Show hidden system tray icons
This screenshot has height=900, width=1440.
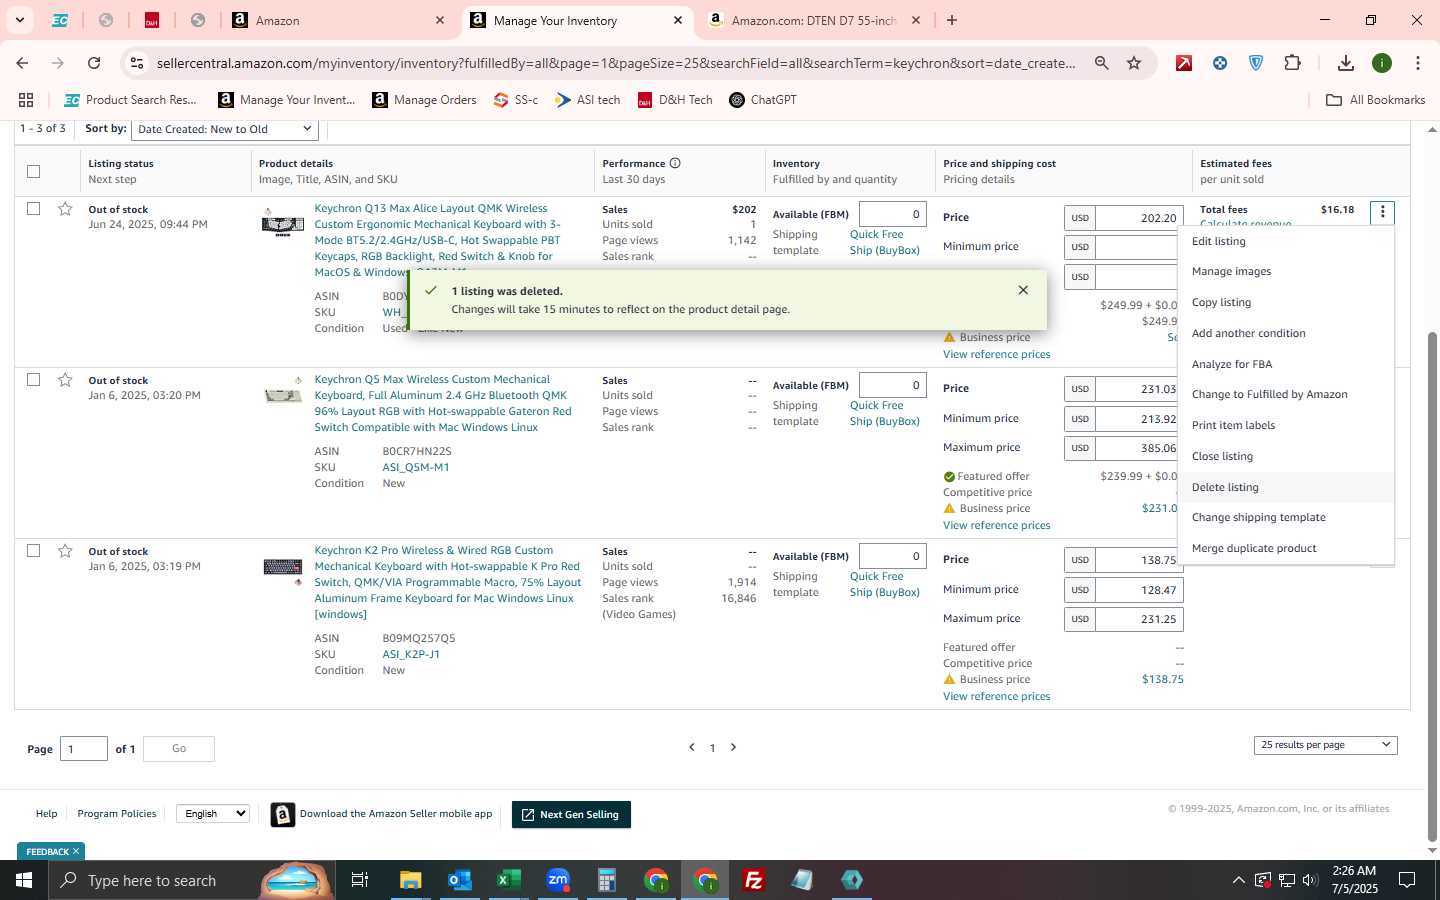click(1238, 880)
